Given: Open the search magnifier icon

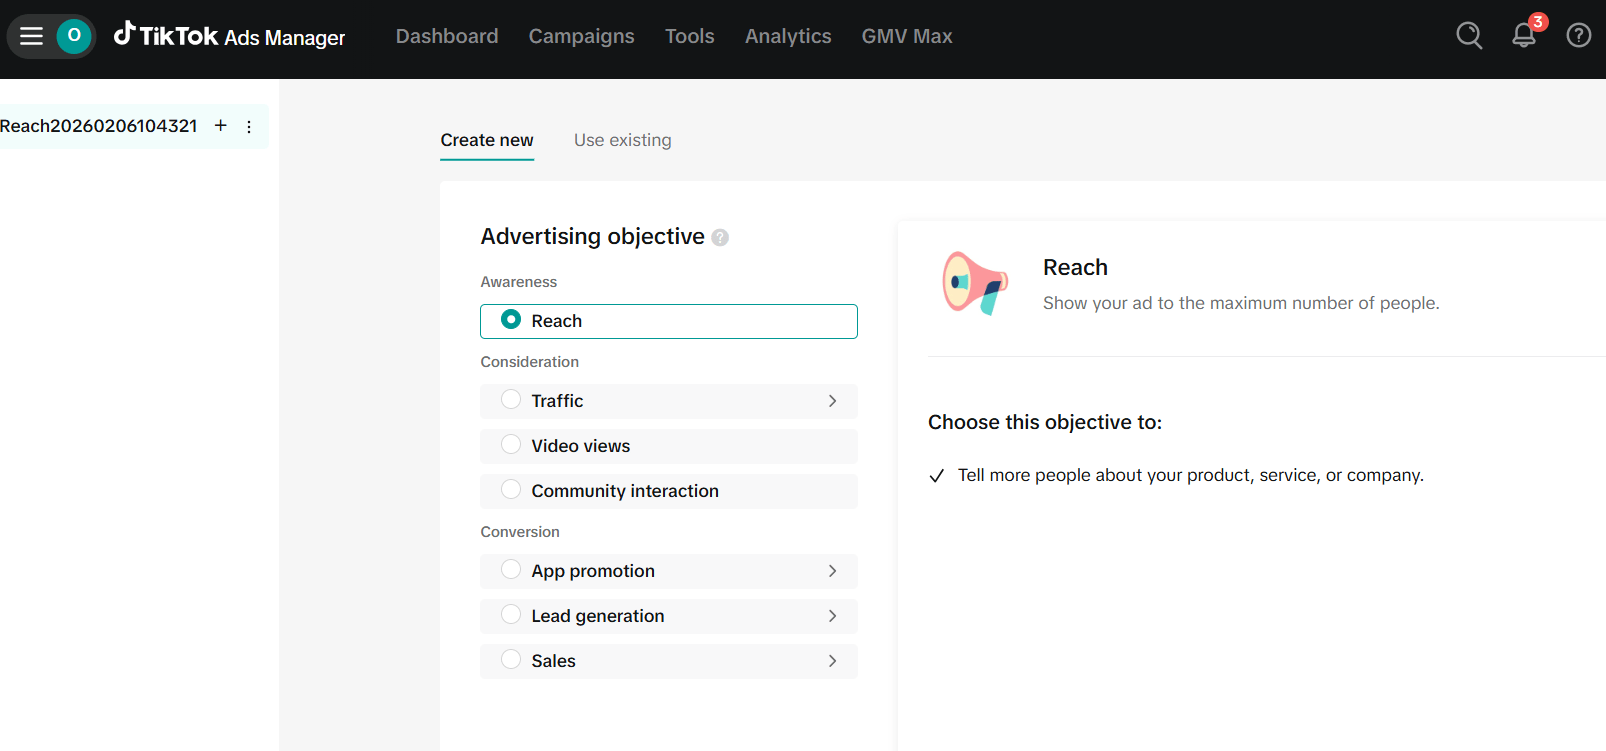Looking at the screenshot, I should pyautogui.click(x=1468, y=36).
